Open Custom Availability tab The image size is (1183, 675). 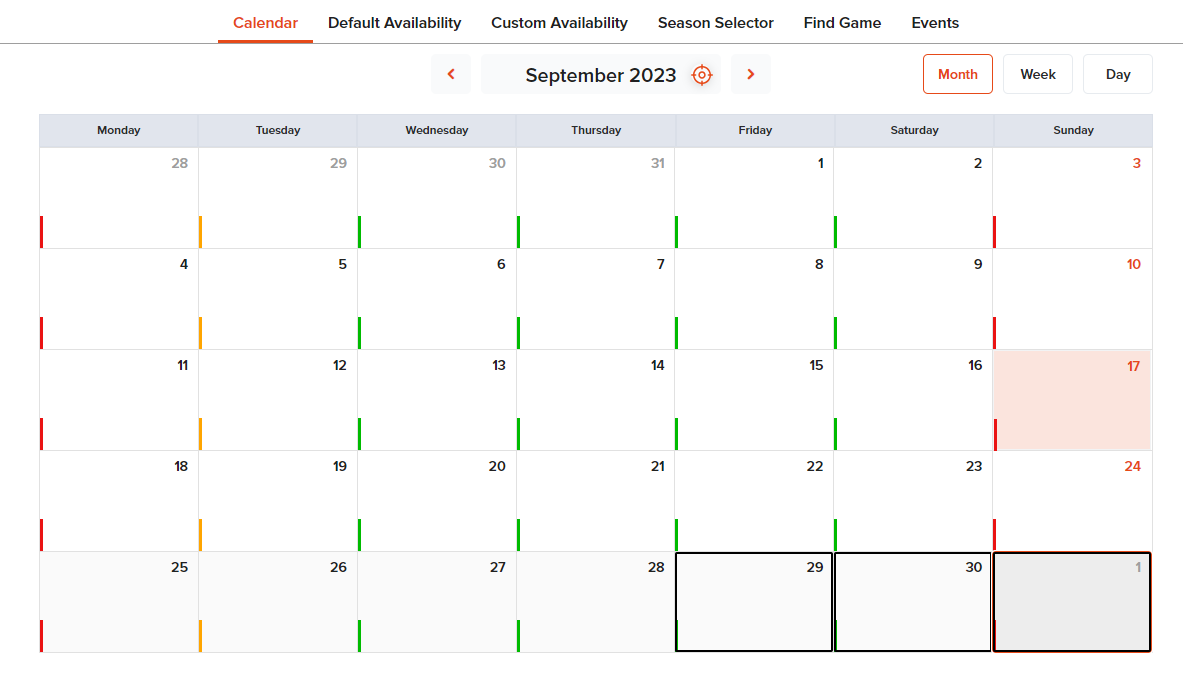pos(559,23)
